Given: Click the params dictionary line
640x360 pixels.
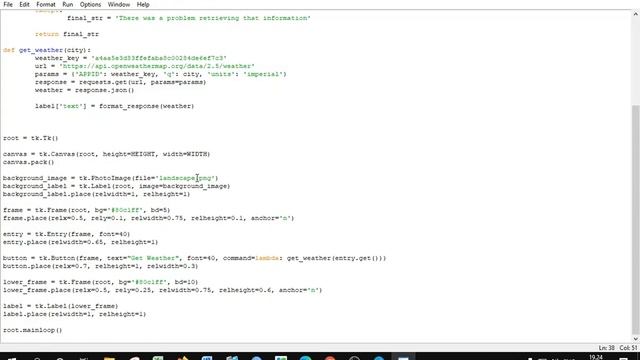Looking at the screenshot, I should pyautogui.click(x=161, y=74).
